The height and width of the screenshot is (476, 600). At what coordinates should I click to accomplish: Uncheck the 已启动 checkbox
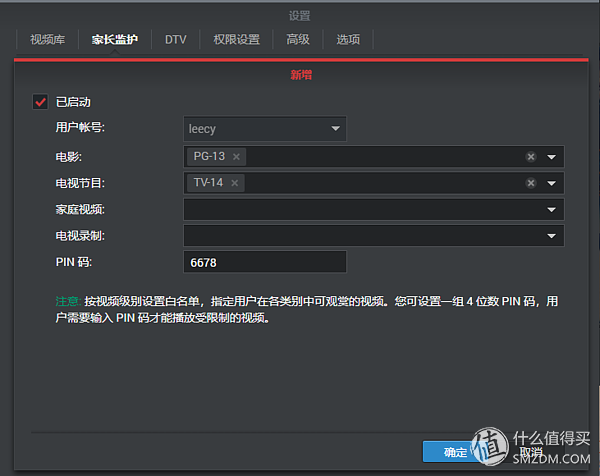(40, 102)
